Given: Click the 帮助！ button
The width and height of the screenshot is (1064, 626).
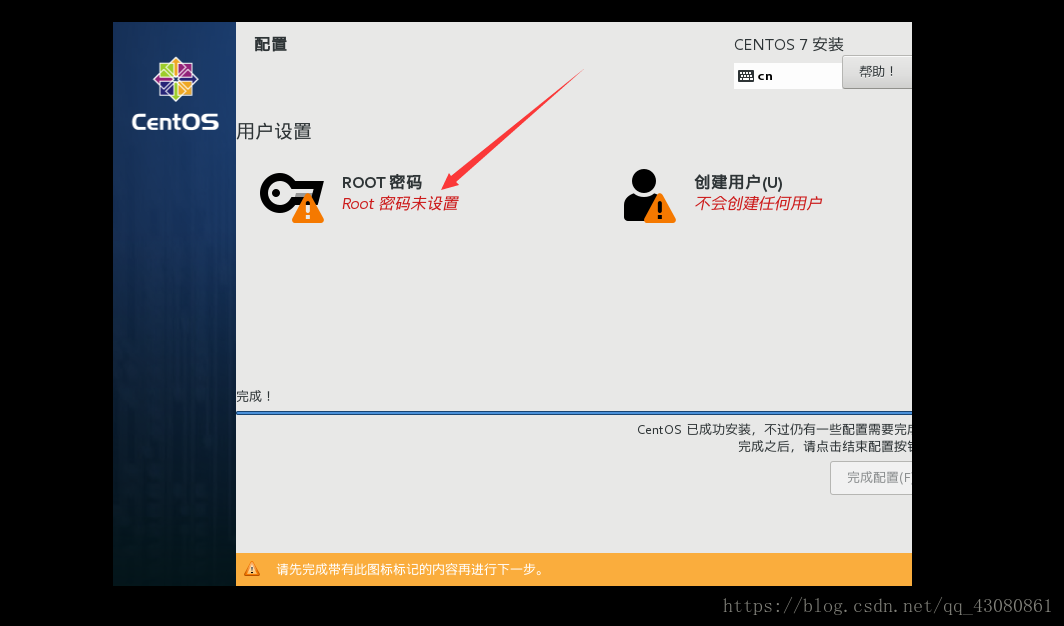Looking at the screenshot, I should 877,72.
